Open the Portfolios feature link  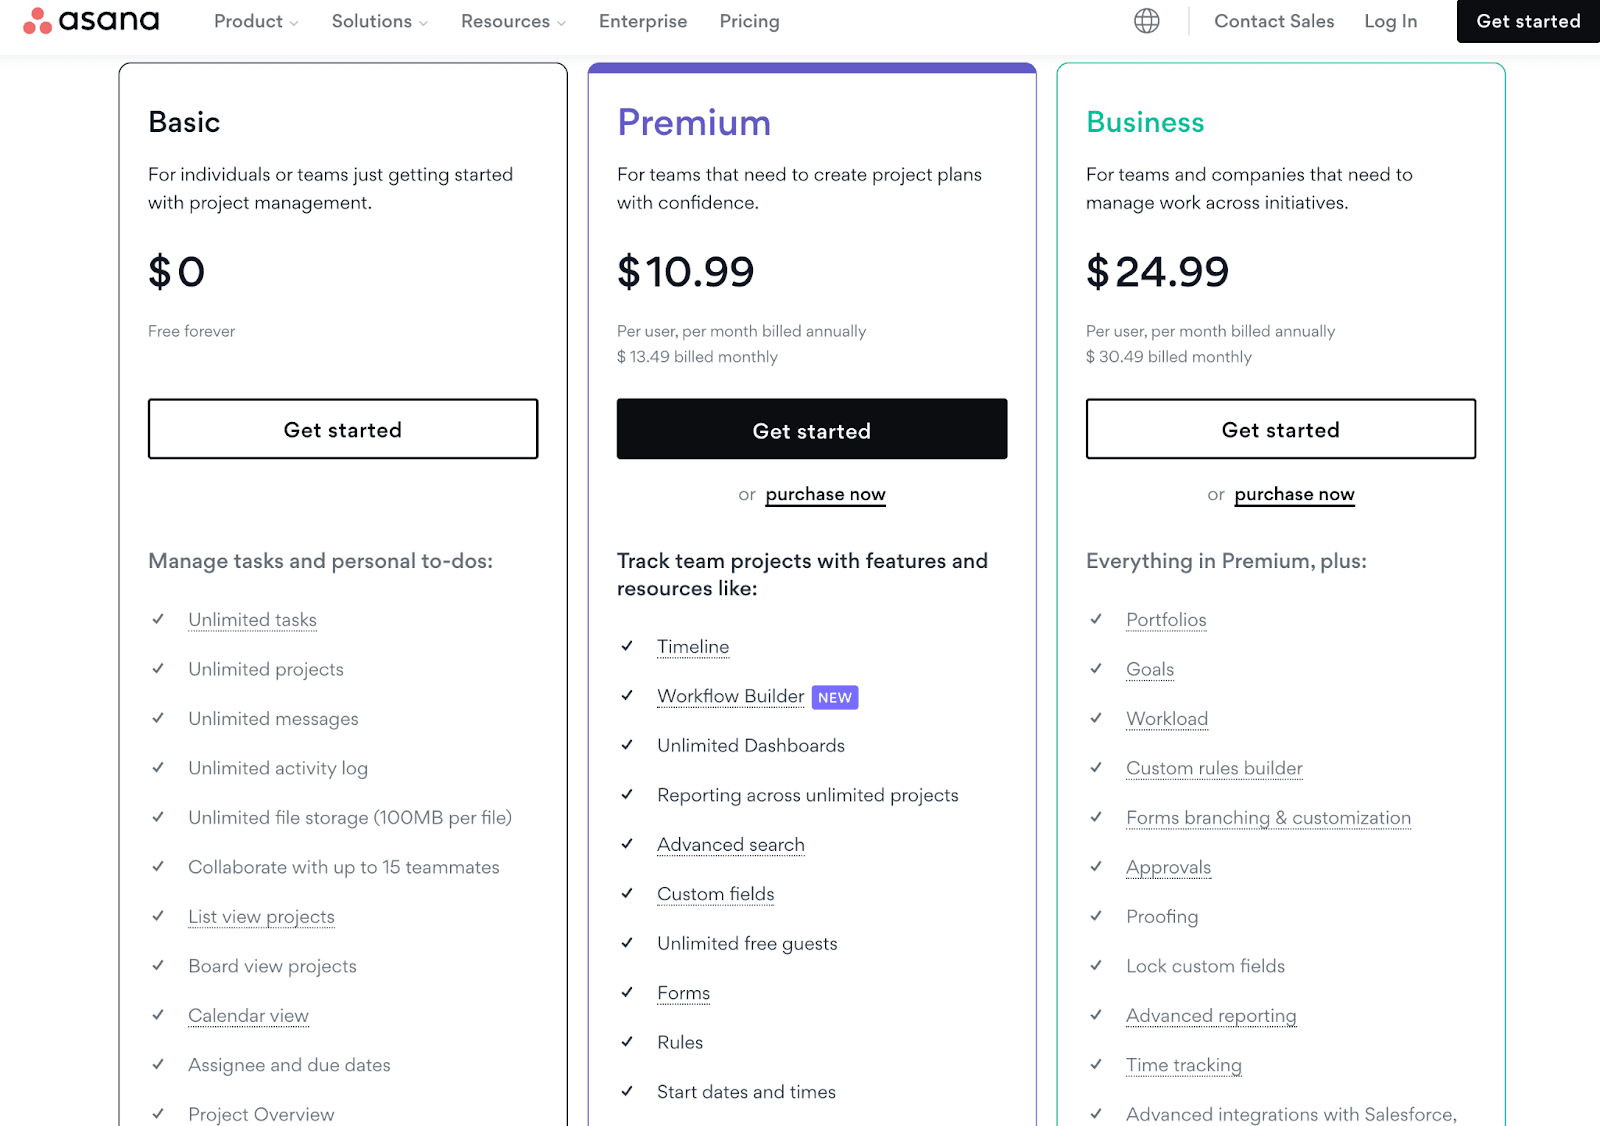(1166, 620)
